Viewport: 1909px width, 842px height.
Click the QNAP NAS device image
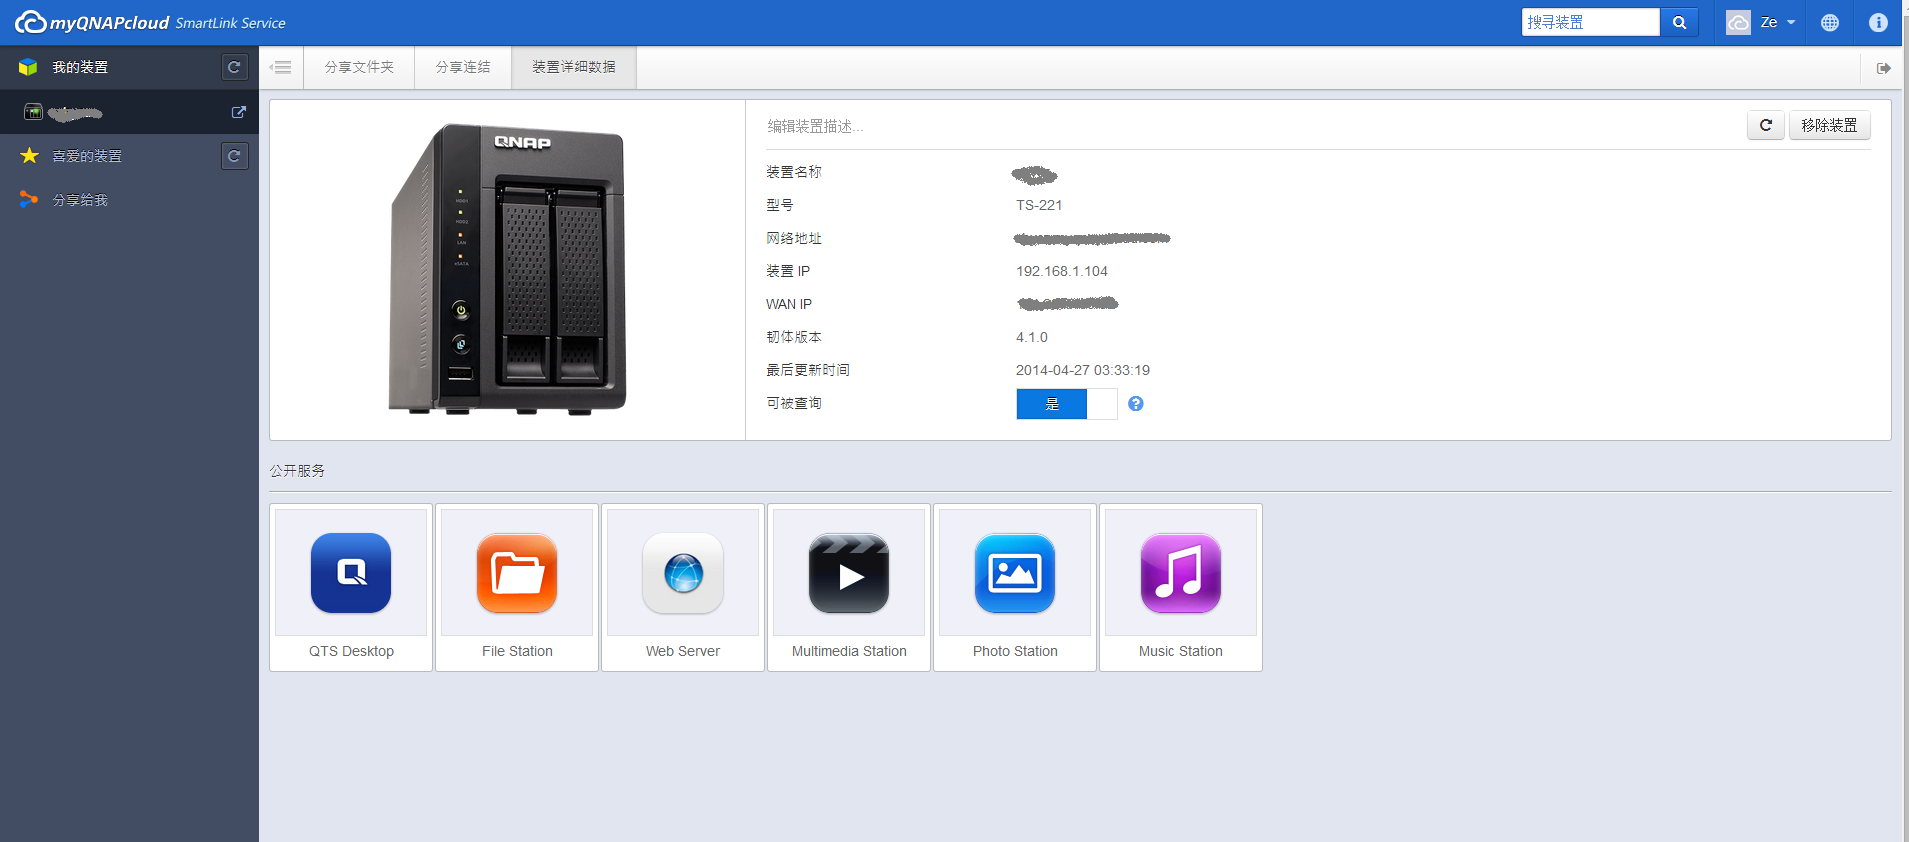point(508,268)
